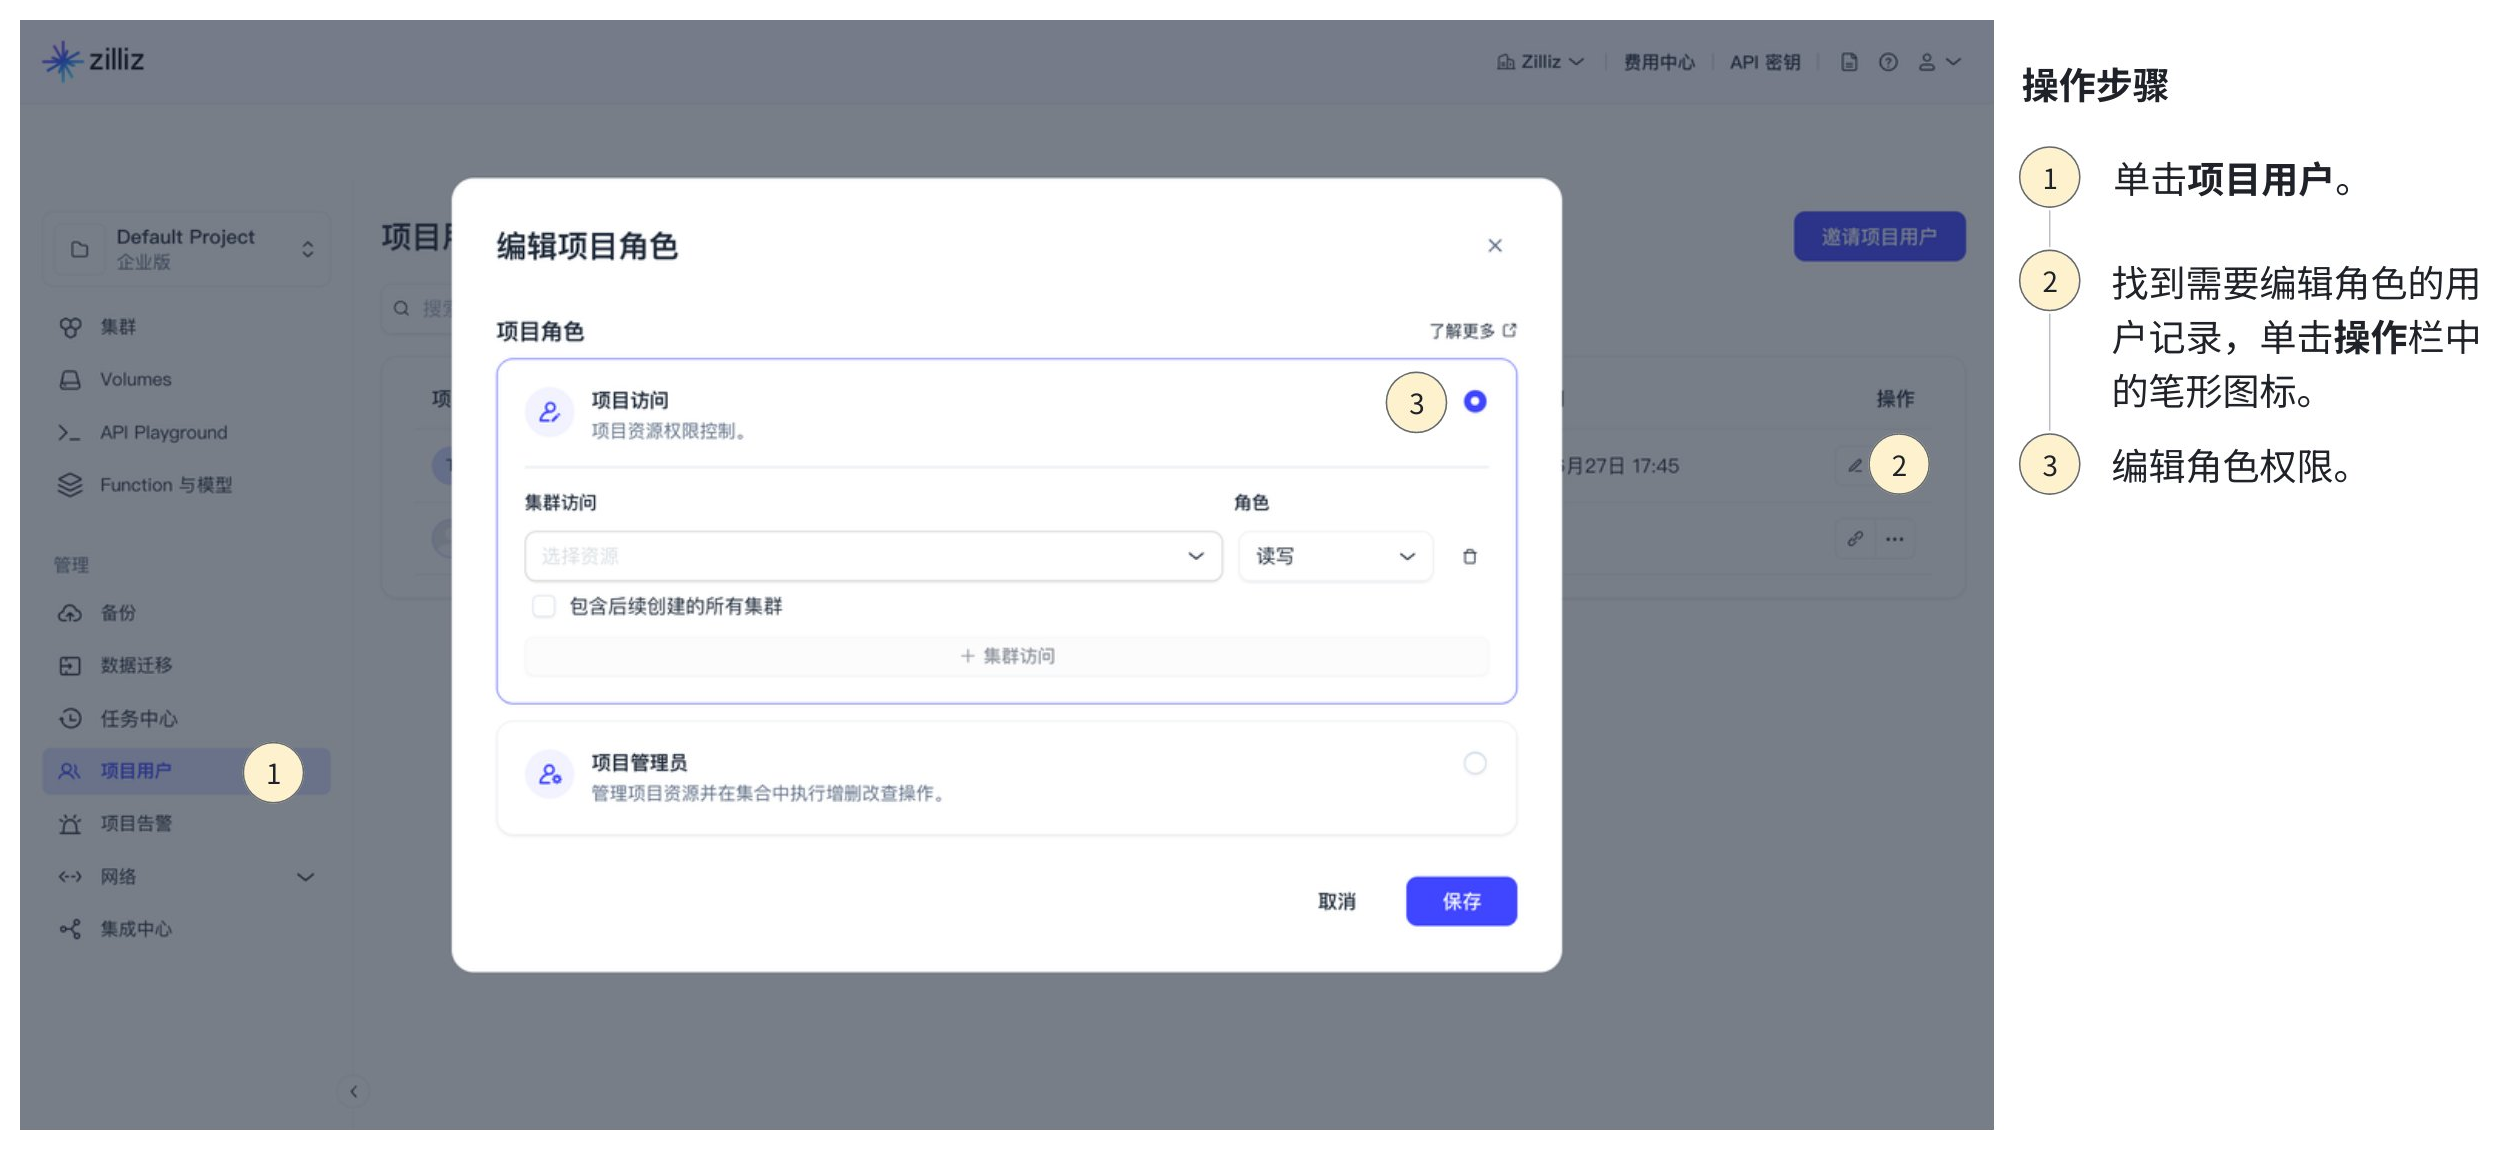
Task: Open the three-dots more menu in the second user row
Action: click(x=1894, y=539)
